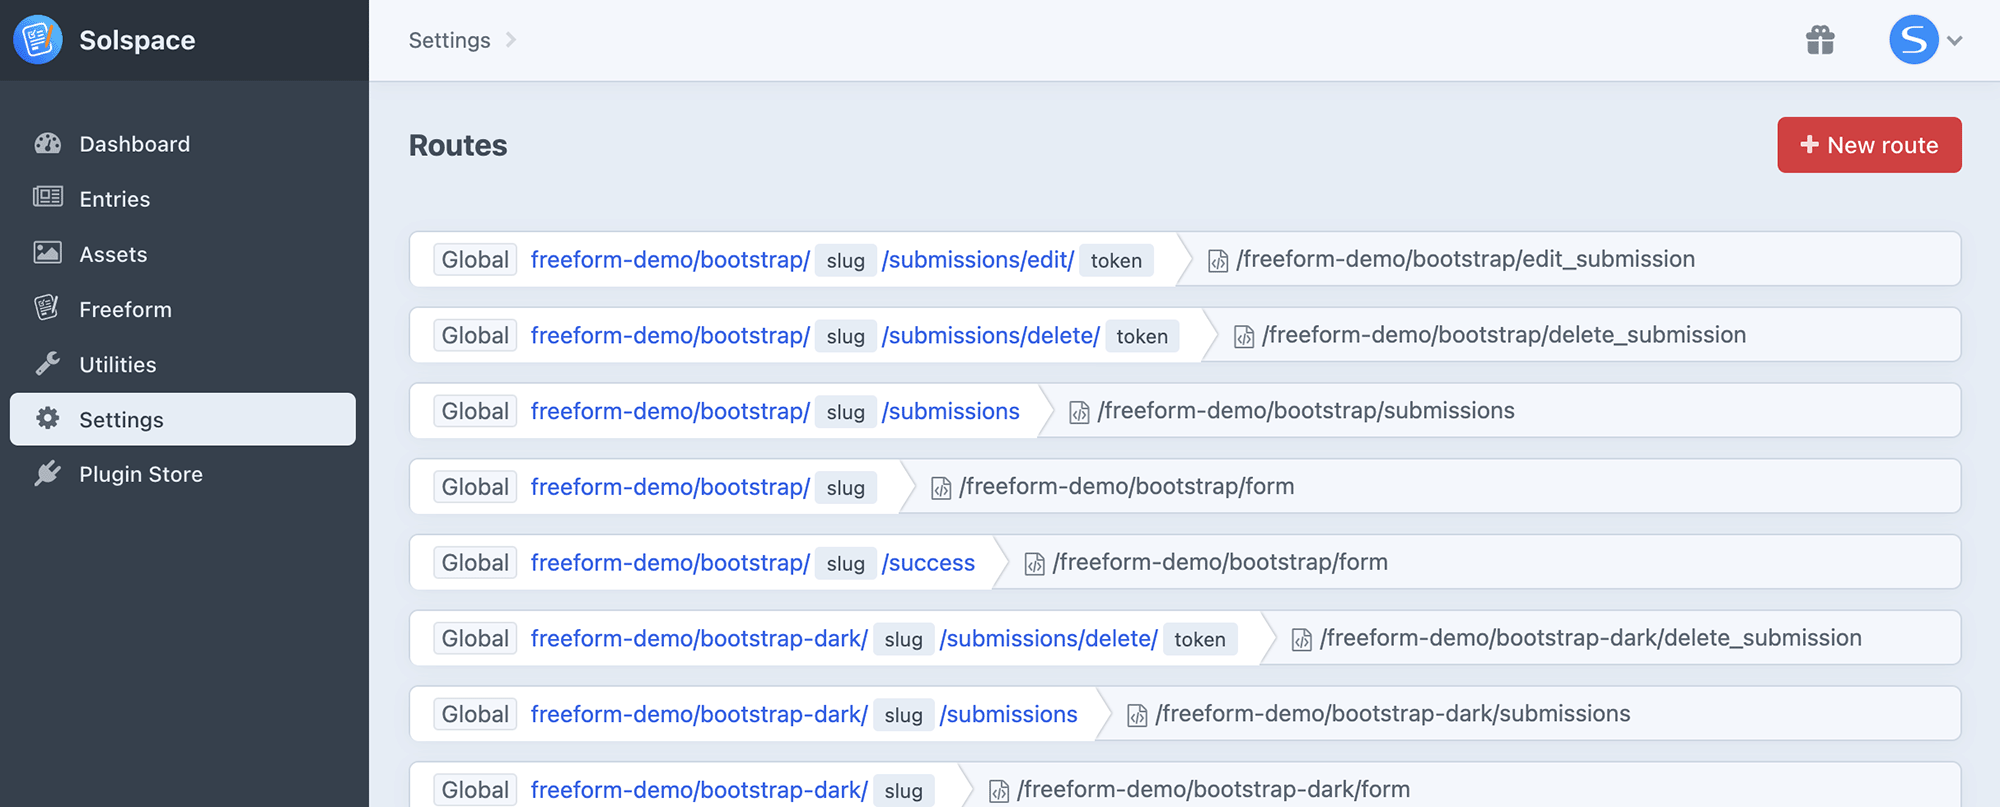Open the gift announcements icon
This screenshot has width=2000, height=807.
[x=1820, y=40]
